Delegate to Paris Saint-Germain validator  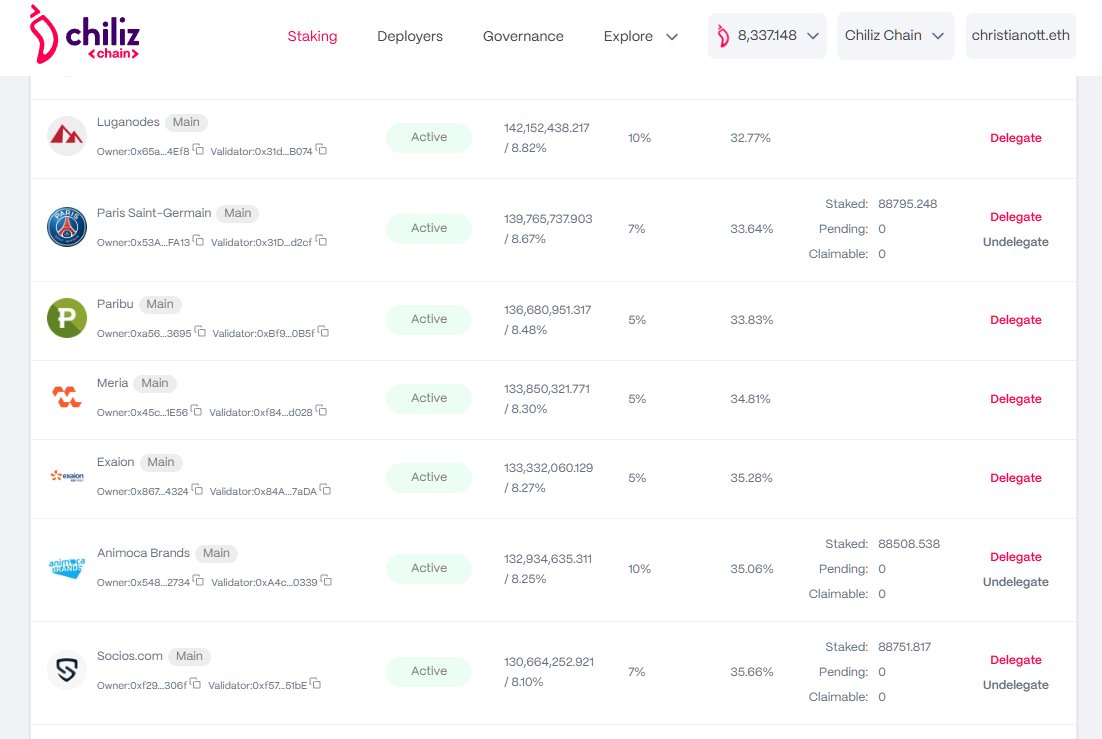(x=1016, y=217)
